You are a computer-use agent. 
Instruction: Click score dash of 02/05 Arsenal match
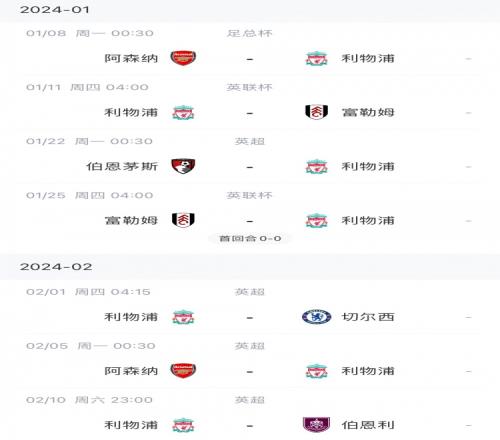click(x=250, y=371)
